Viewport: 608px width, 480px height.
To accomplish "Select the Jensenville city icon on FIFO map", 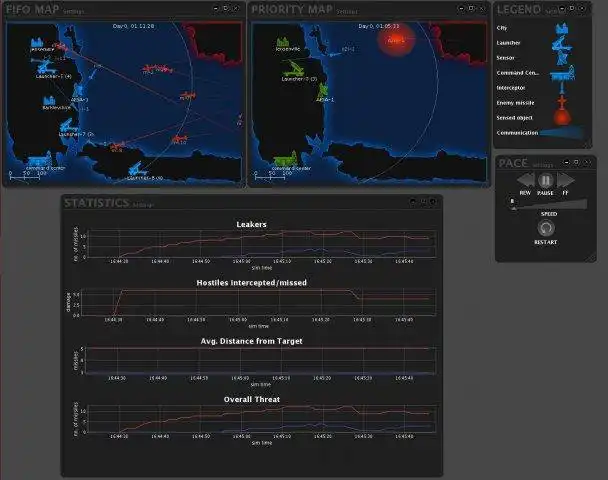I will [x=37, y=42].
